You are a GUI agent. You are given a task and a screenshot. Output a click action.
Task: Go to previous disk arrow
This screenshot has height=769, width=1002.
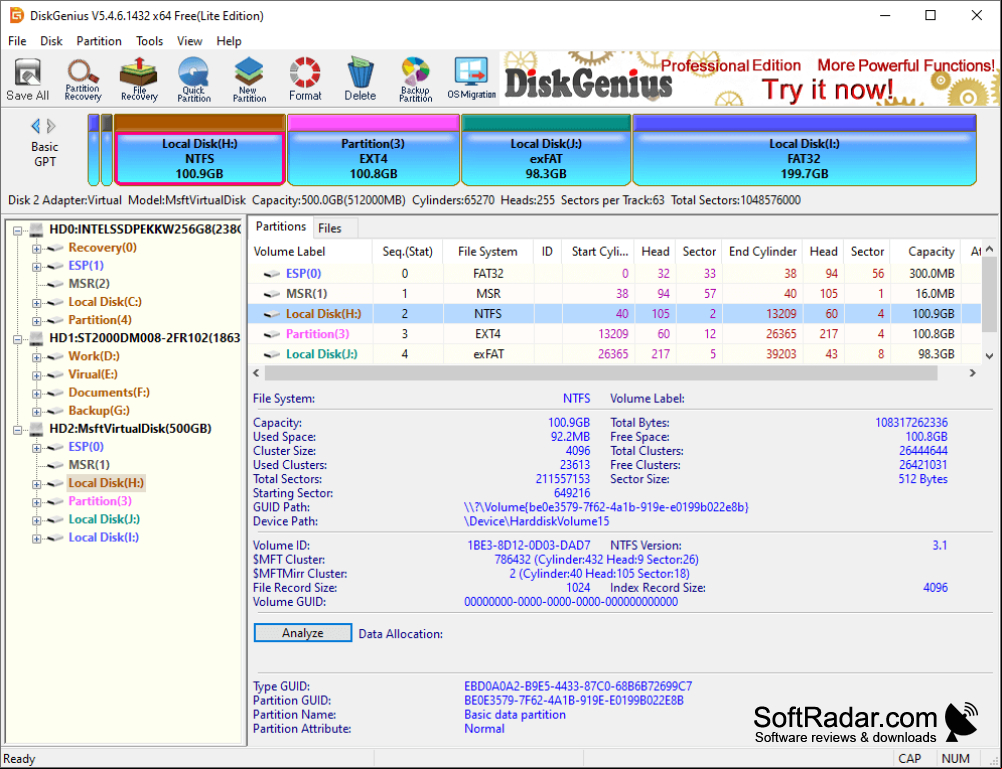(x=36, y=126)
